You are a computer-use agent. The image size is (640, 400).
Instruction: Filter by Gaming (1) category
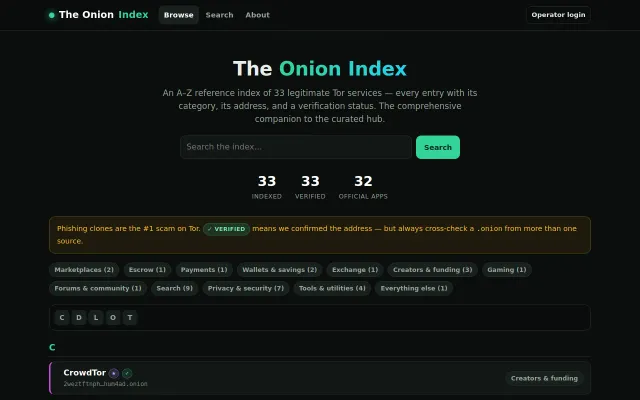pos(507,270)
